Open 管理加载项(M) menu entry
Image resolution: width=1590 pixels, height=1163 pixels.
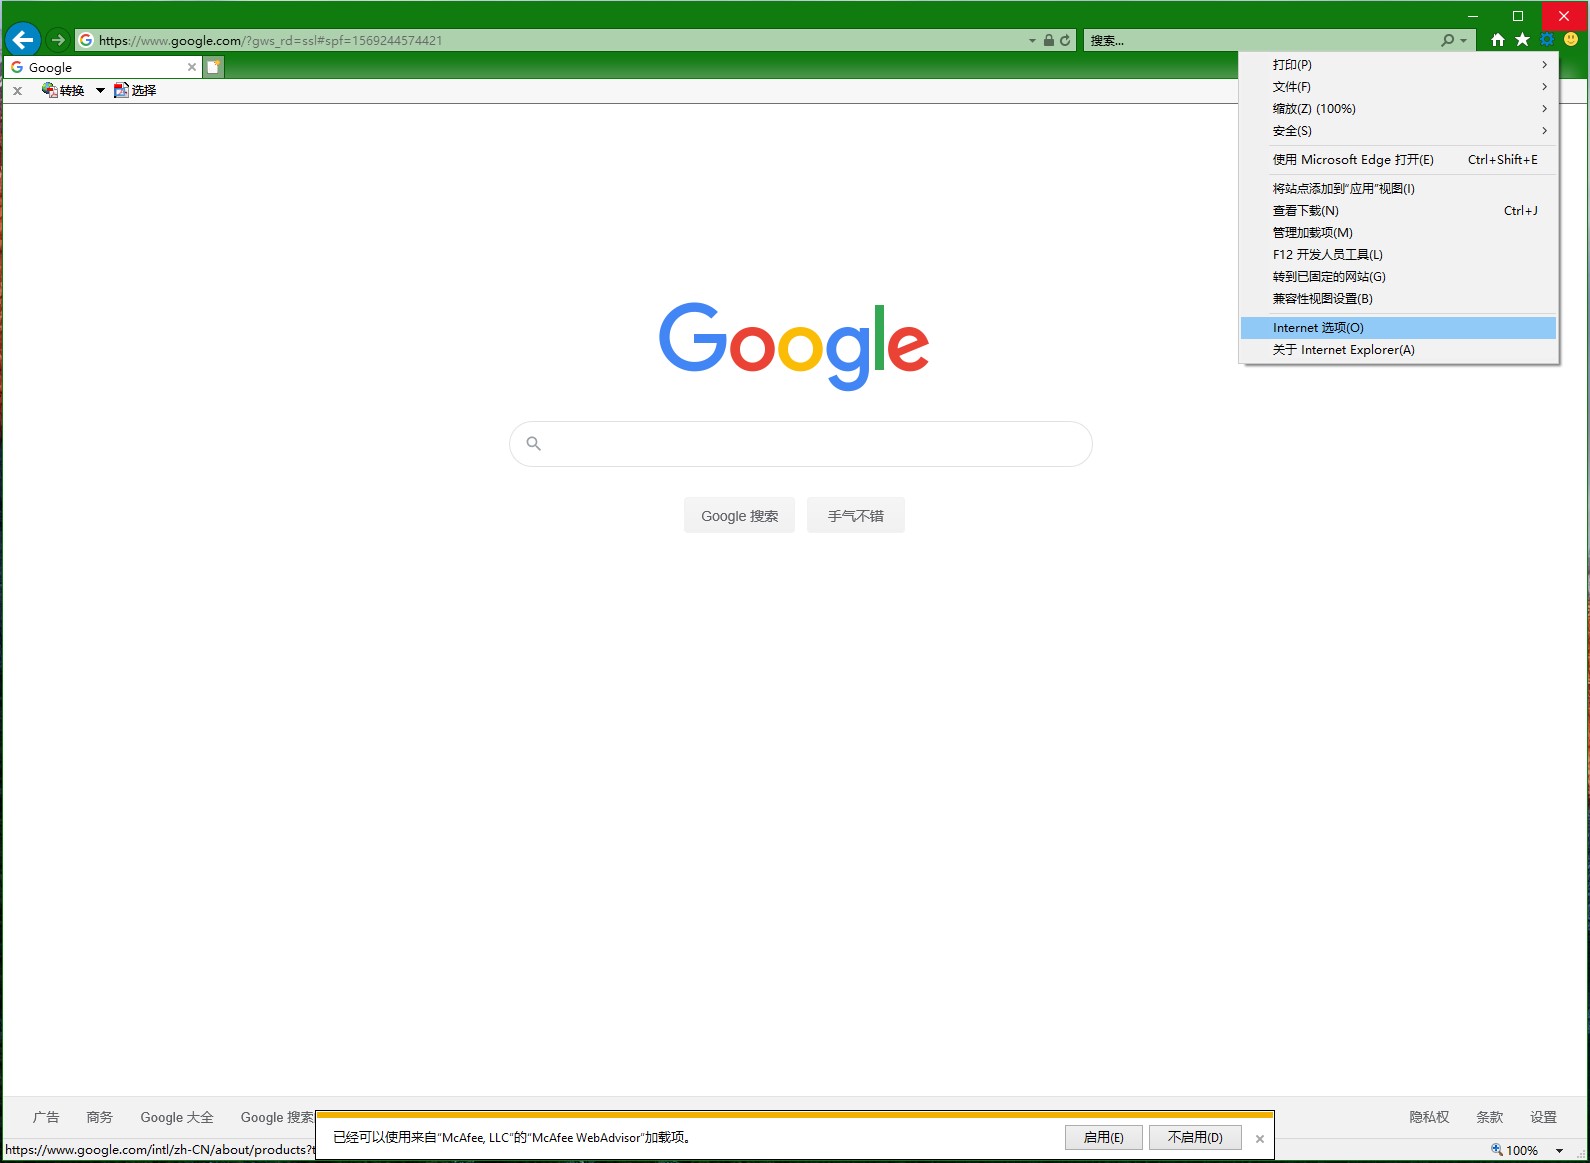[x=1398, y=233]
